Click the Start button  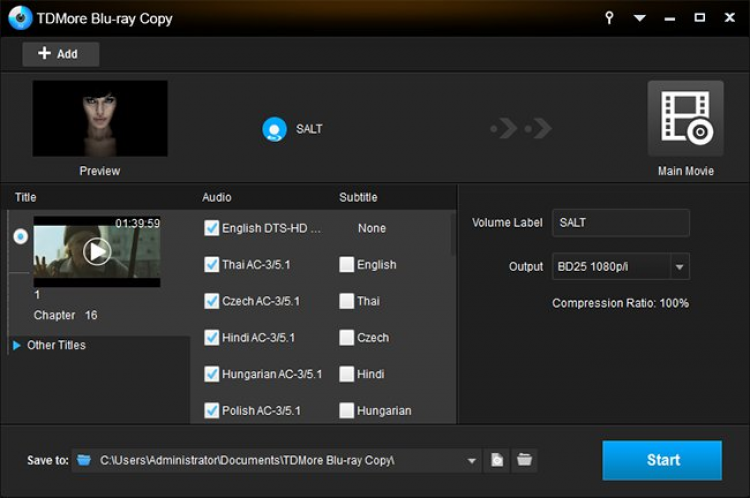click(662, 460)
